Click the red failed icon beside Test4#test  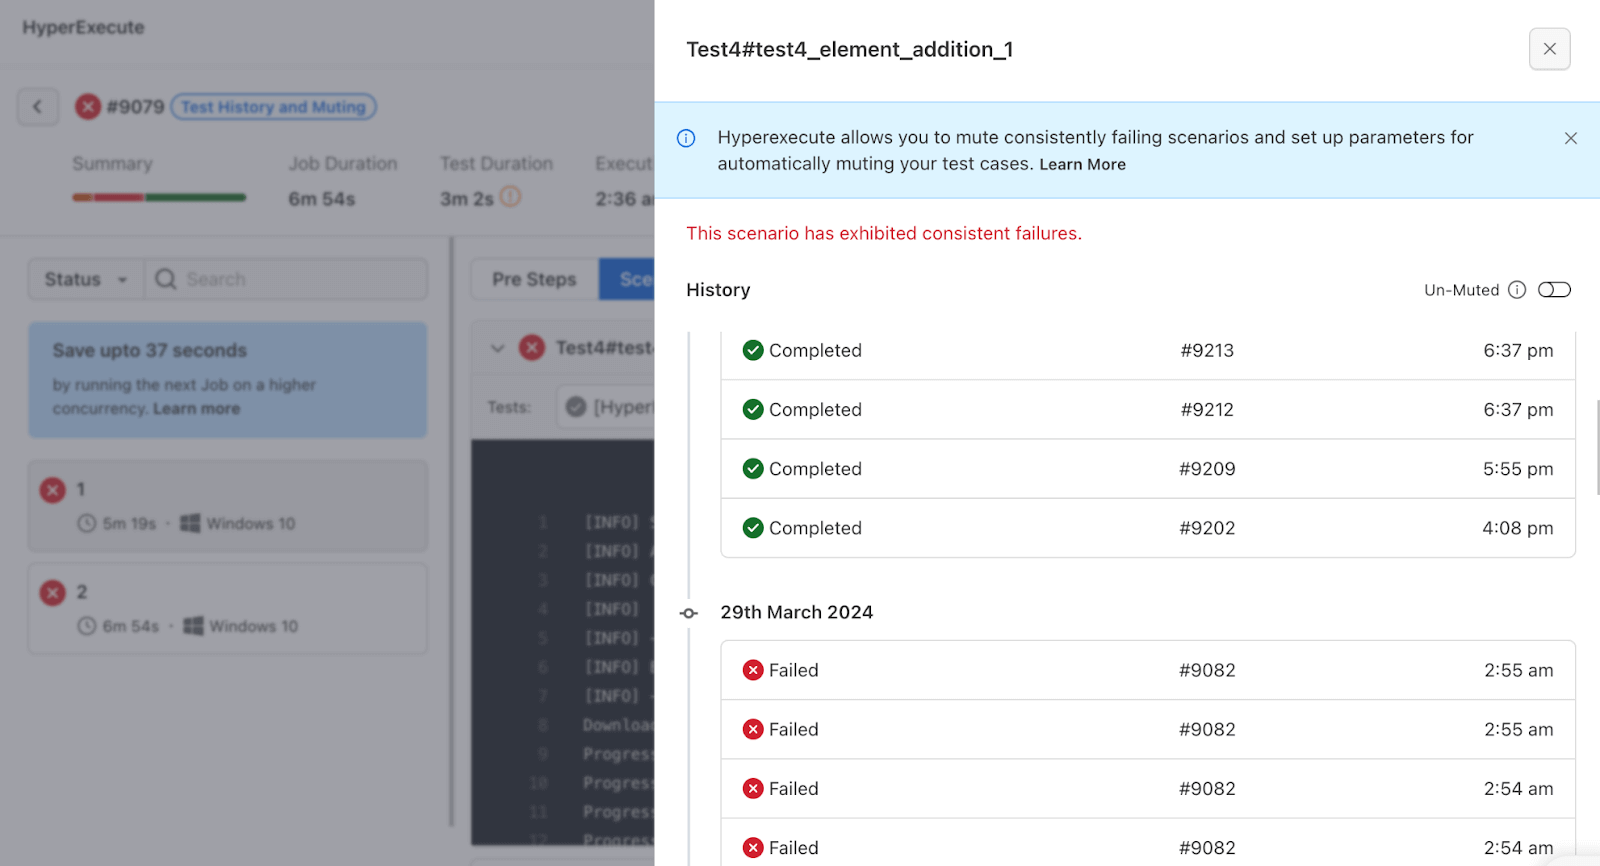click(x=532, y=347)
